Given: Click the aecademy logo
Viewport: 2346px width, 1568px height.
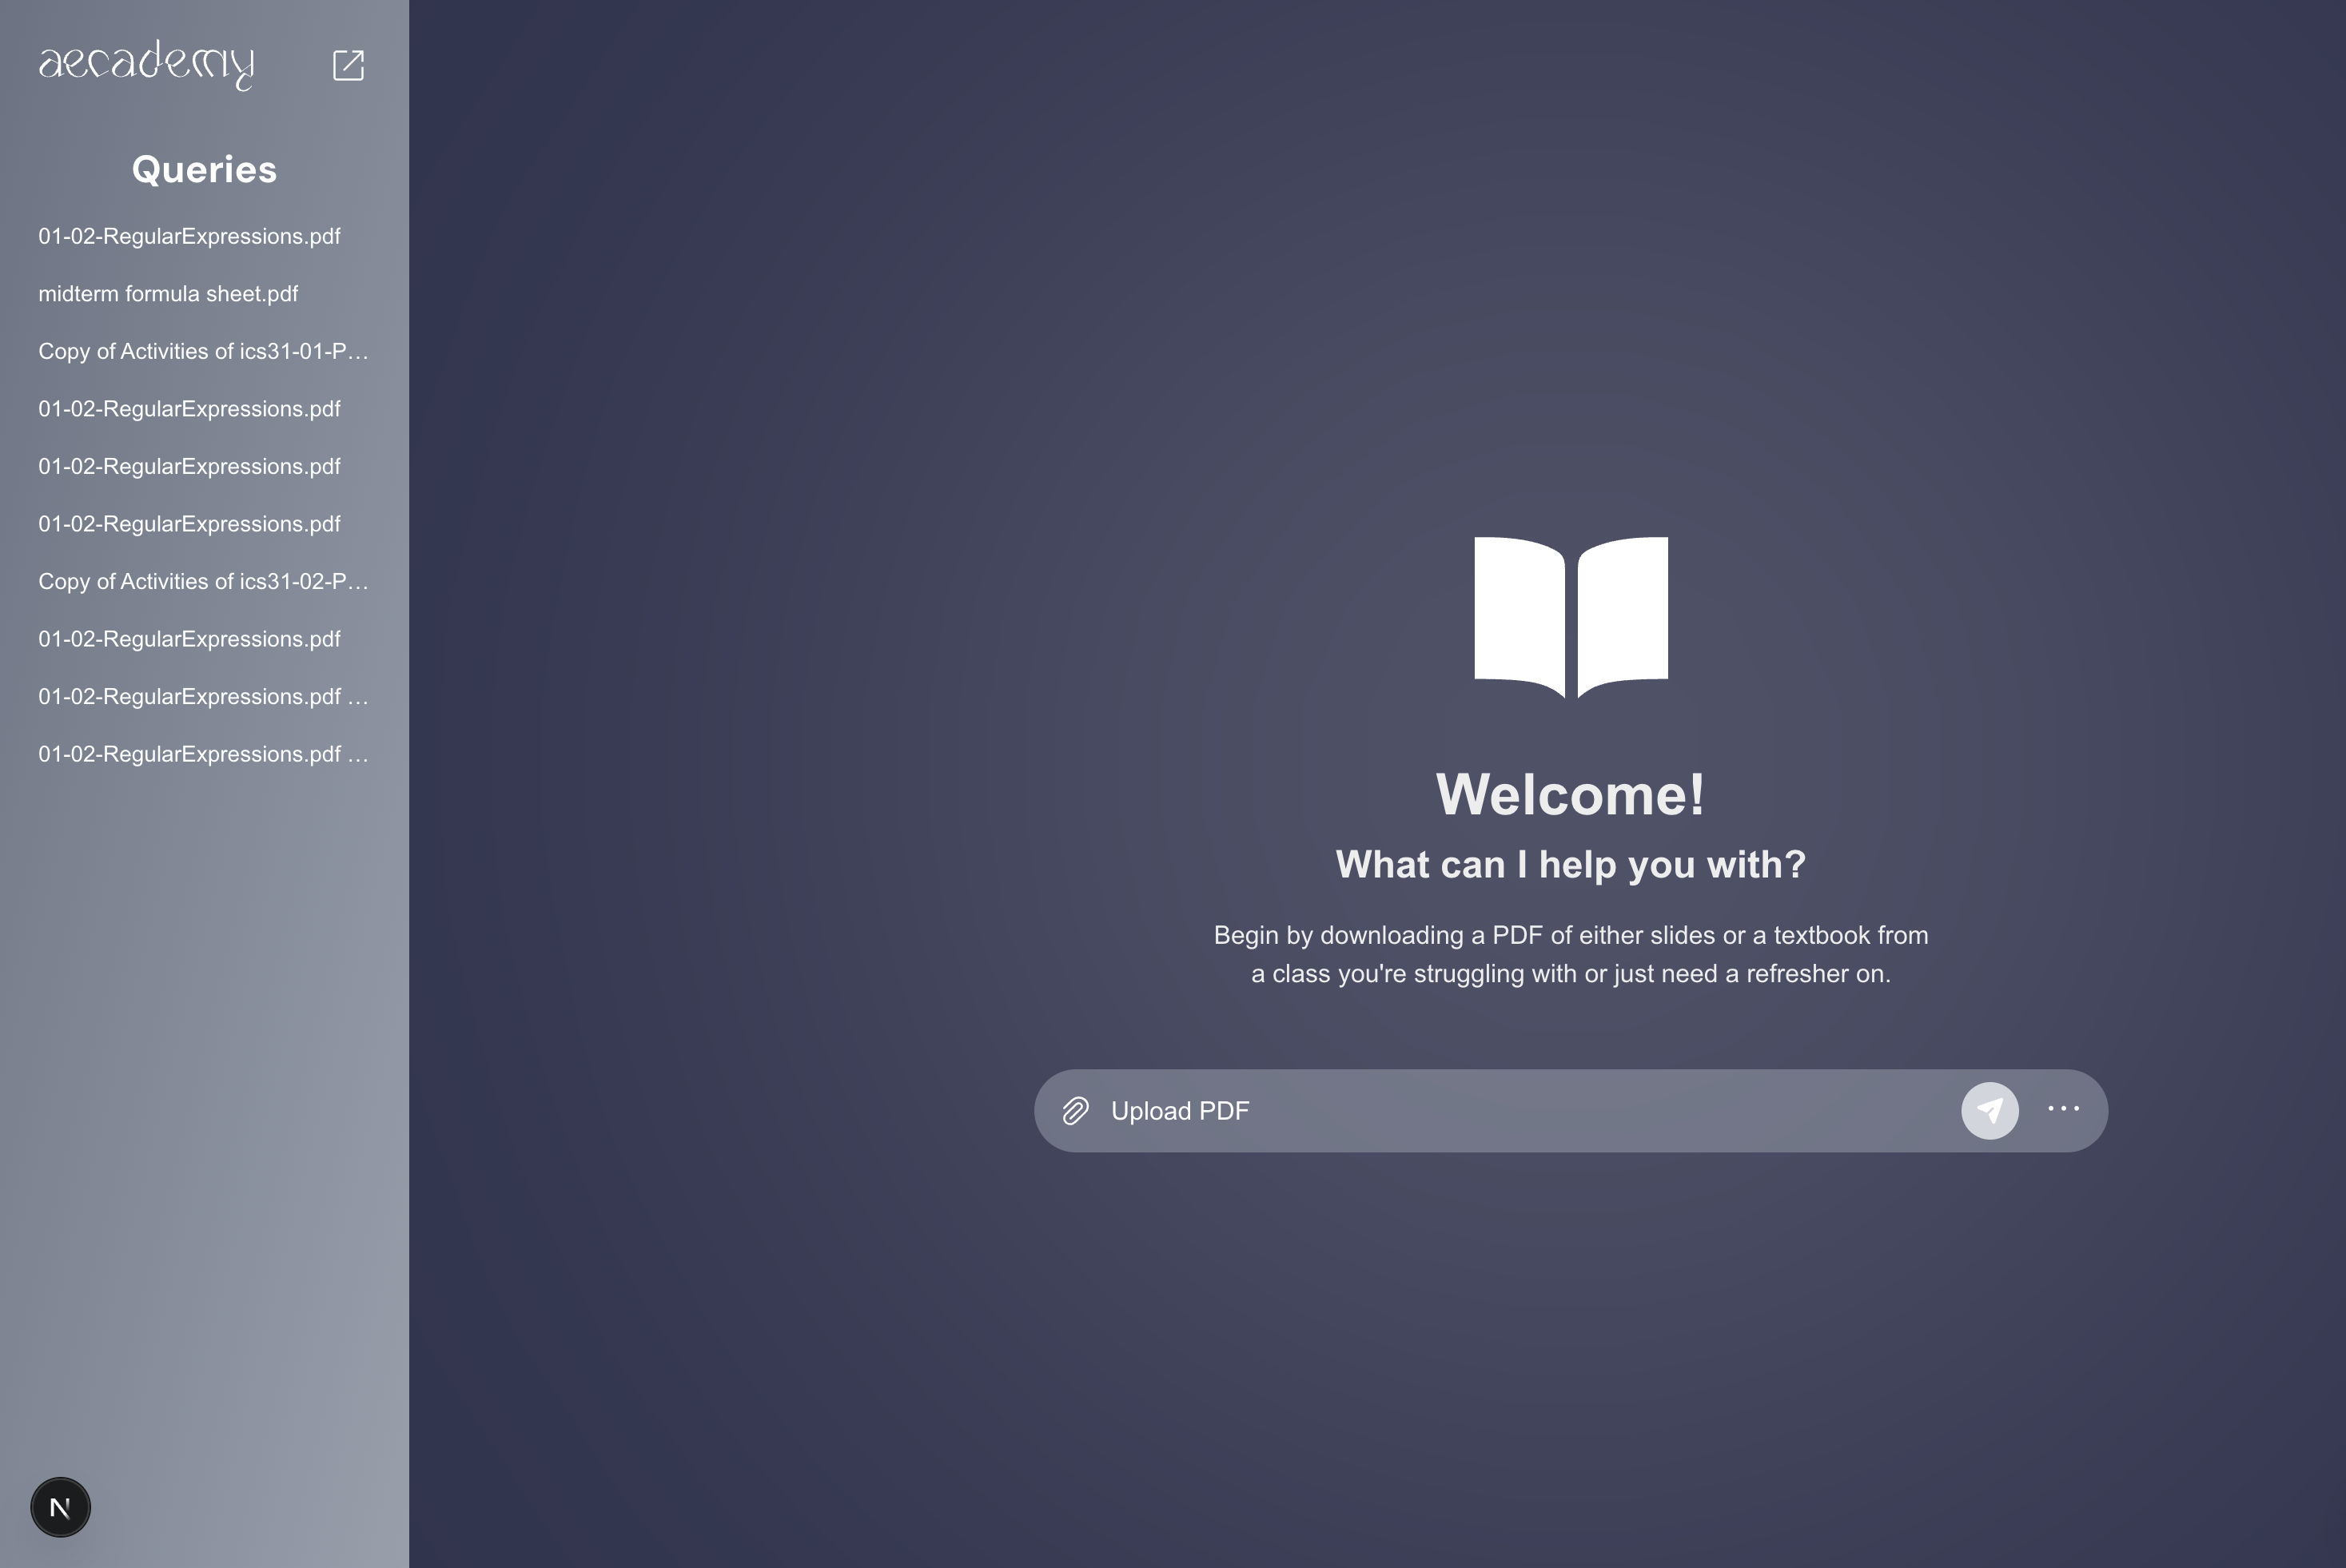Looking at the screenshot, I should (x=146, y=64).
